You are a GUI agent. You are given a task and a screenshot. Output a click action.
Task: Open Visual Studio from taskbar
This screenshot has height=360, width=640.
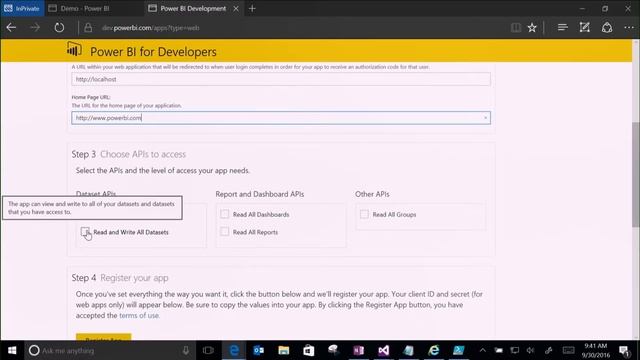383,350
